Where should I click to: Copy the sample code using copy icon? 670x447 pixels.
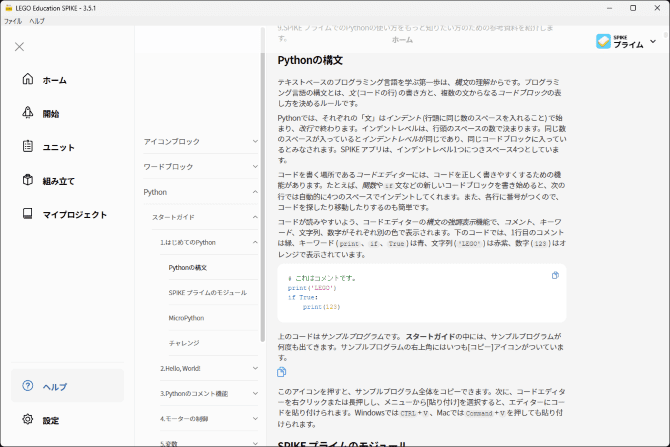click(x=555, y=275)
